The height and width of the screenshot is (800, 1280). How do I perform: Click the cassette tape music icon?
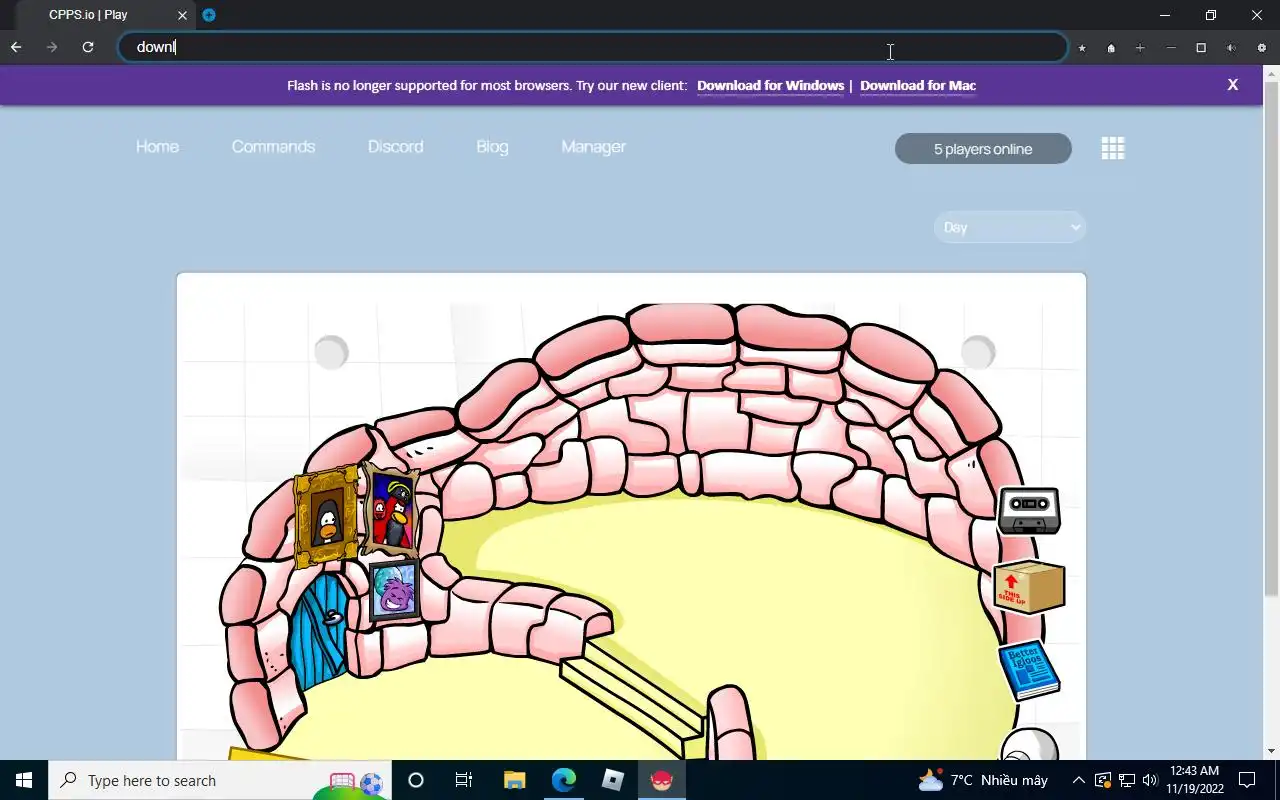pyautogui.click(x=1029, y=510)
